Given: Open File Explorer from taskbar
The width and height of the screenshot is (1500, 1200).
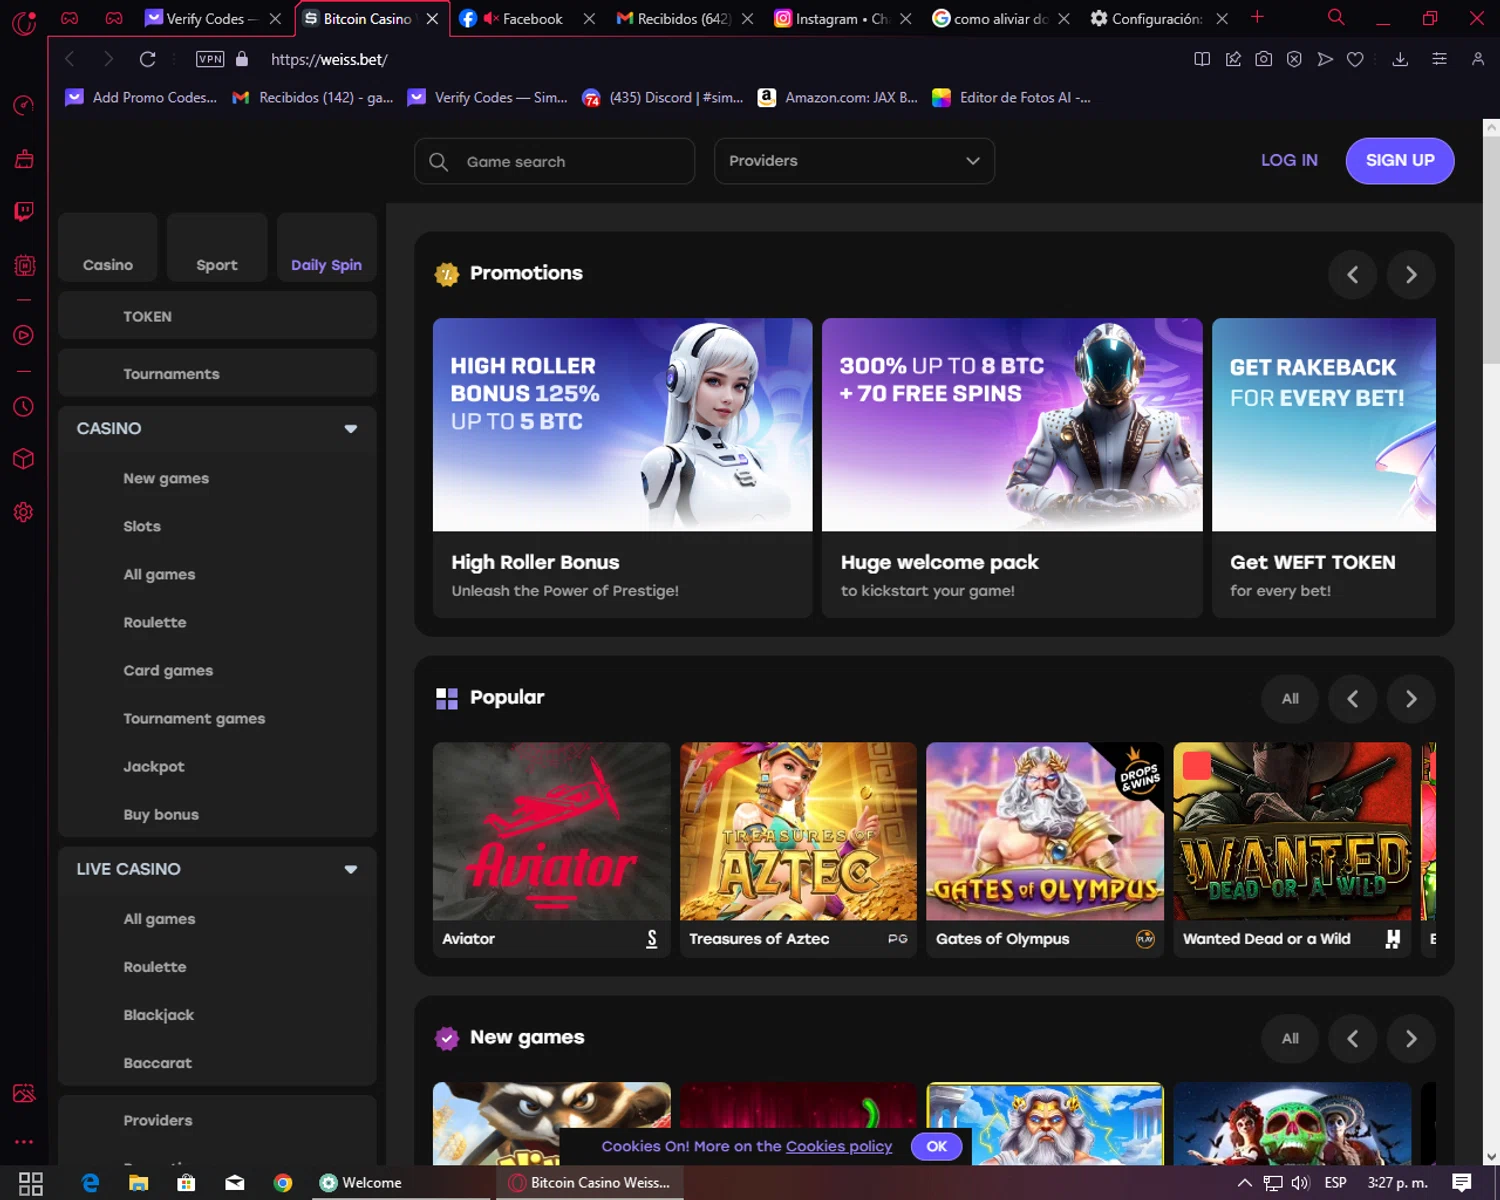Looking at the screenshot, I should click(138, 1183).
